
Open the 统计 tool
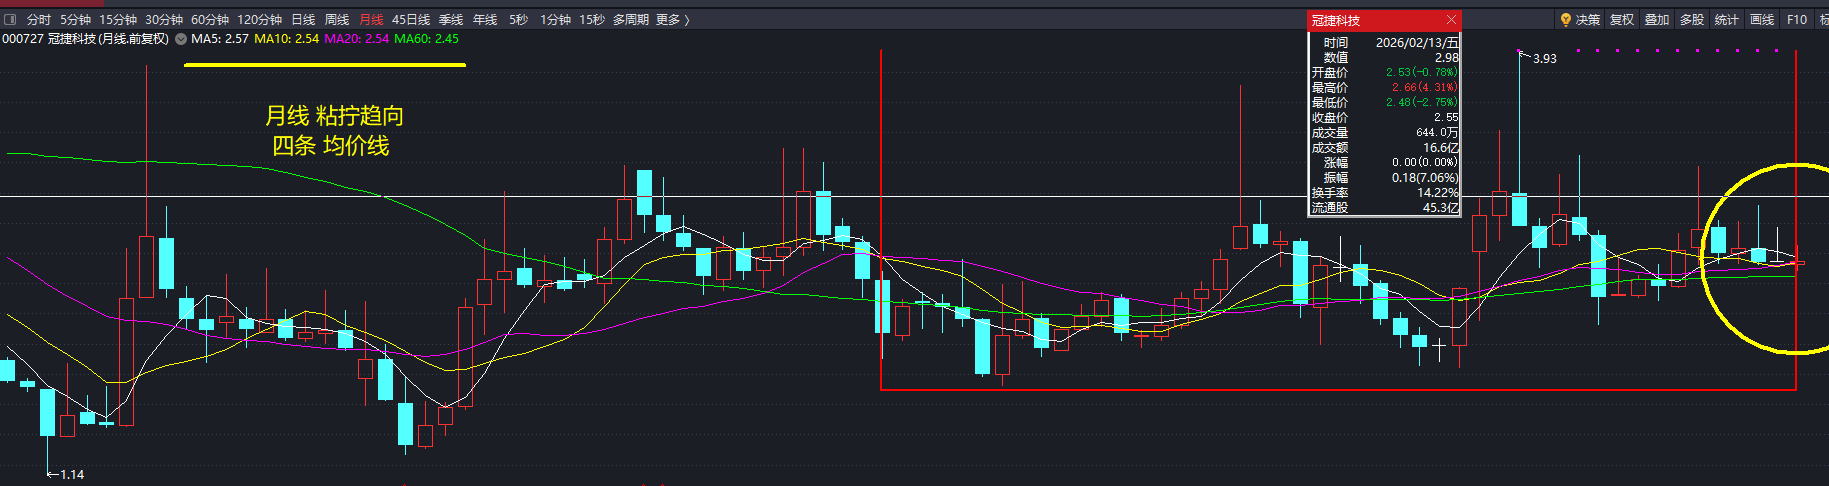tap(1727, 19)
